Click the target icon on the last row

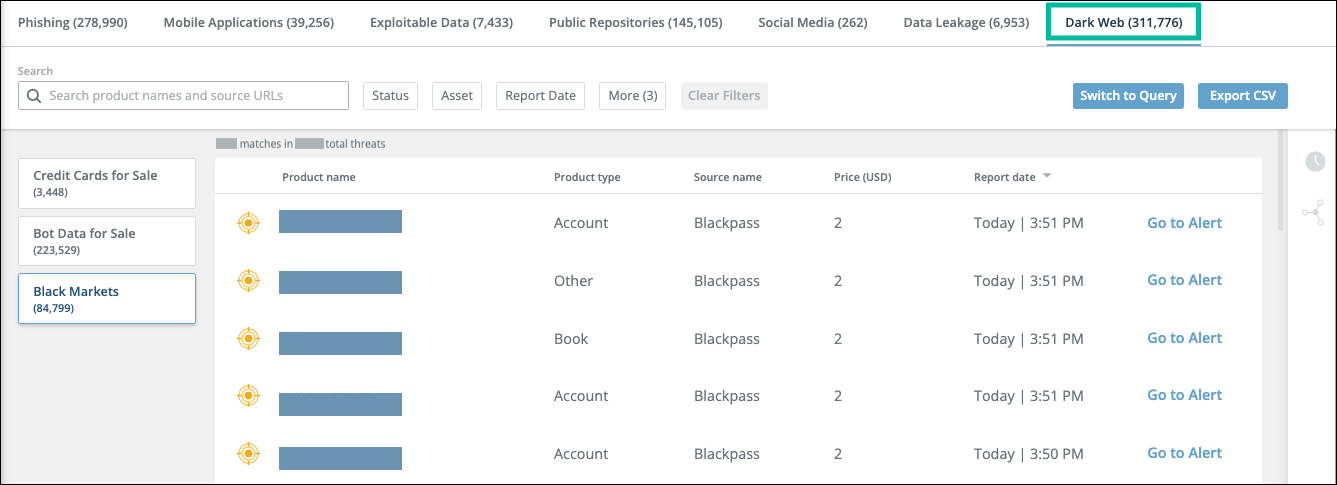[x=248, y=454]
